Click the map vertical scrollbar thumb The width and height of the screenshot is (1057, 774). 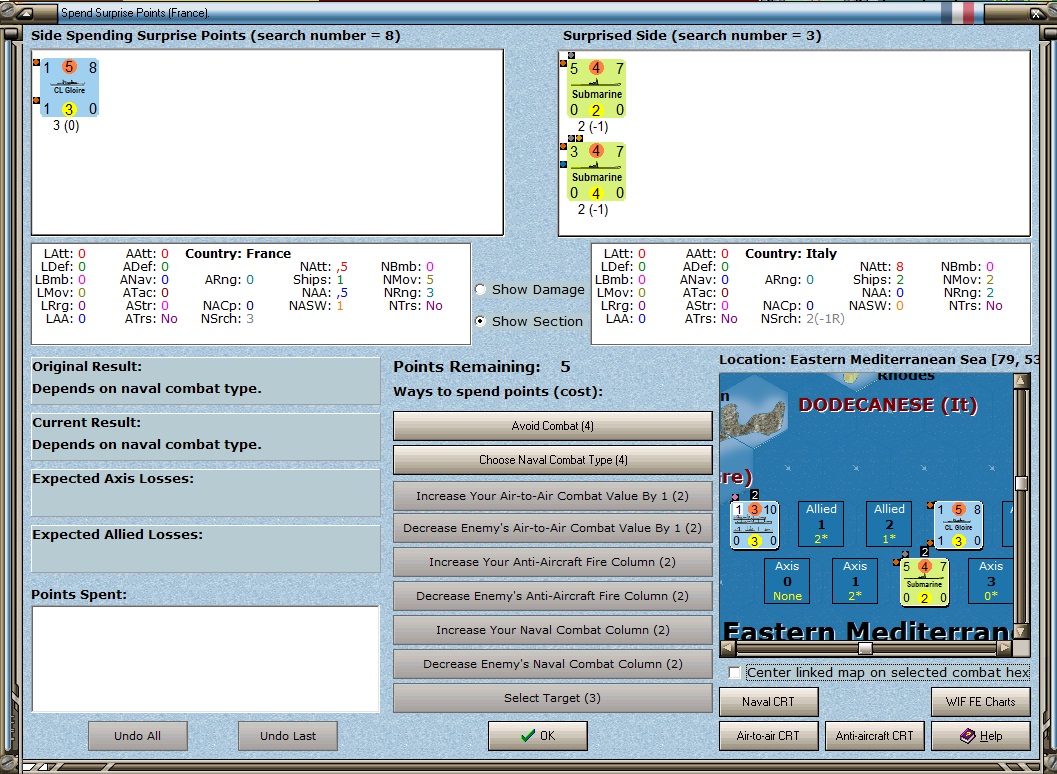coord(1021,483)
